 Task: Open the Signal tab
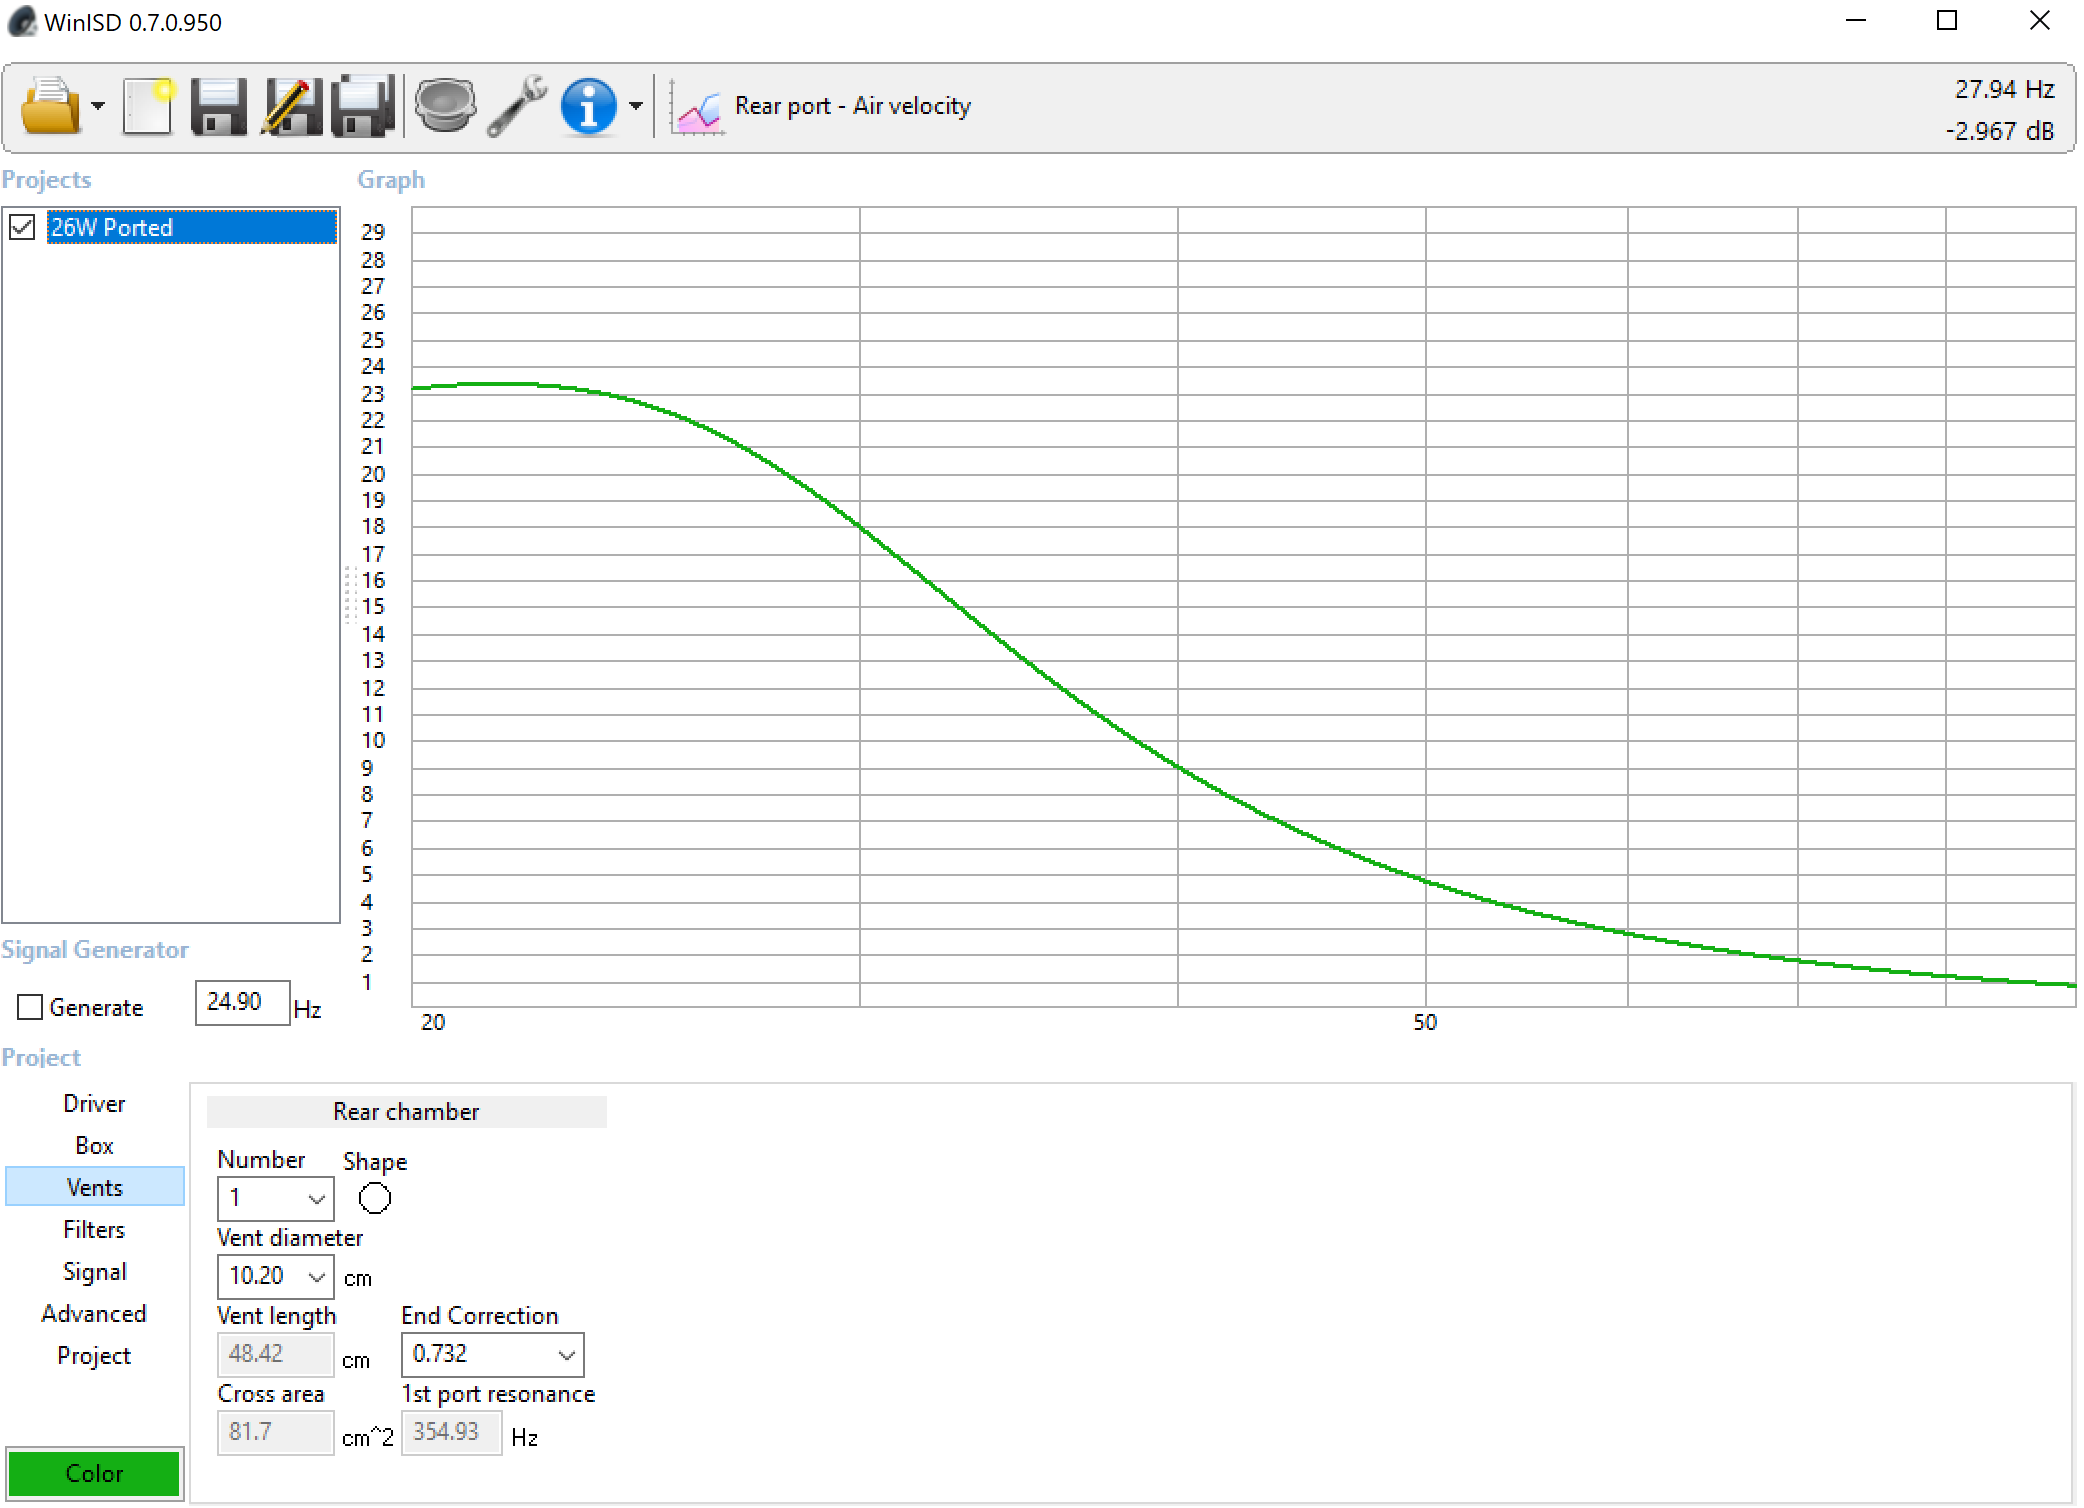pos(94,1271)
